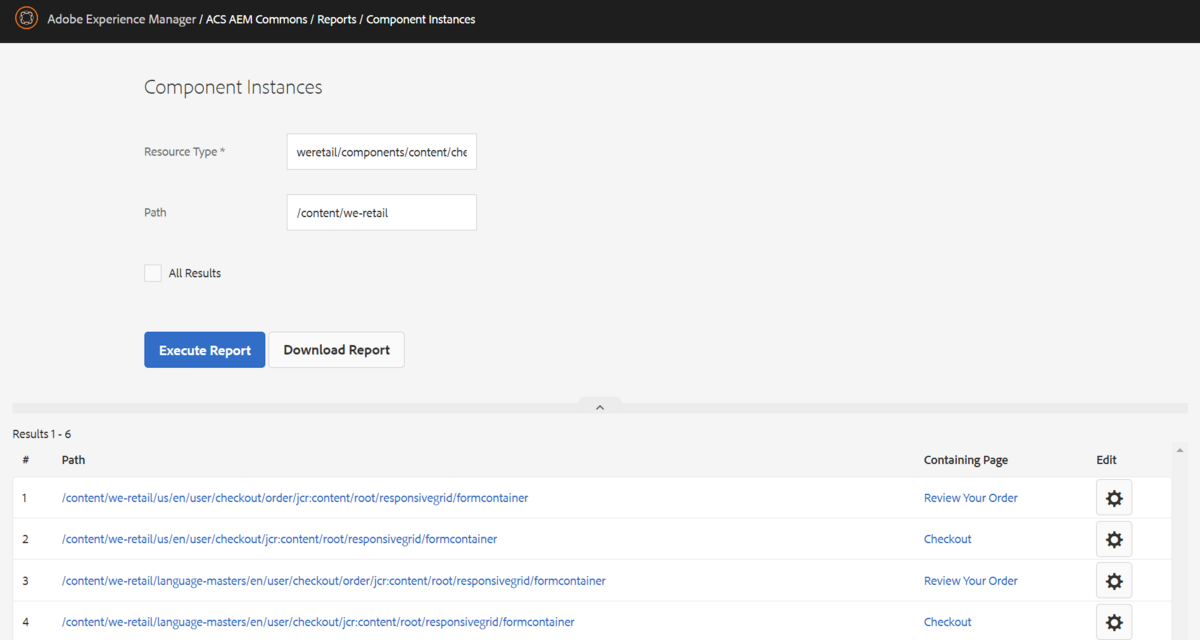Click the Execute Report button
The image size is (1200, 640).
coord(205,350)
